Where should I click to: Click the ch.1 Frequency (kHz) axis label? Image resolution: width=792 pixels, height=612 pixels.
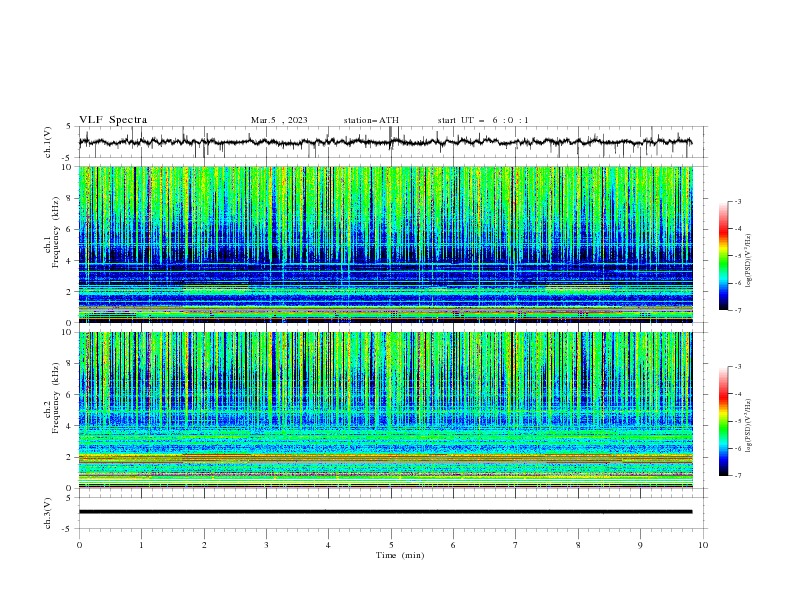tap(52, 233)
